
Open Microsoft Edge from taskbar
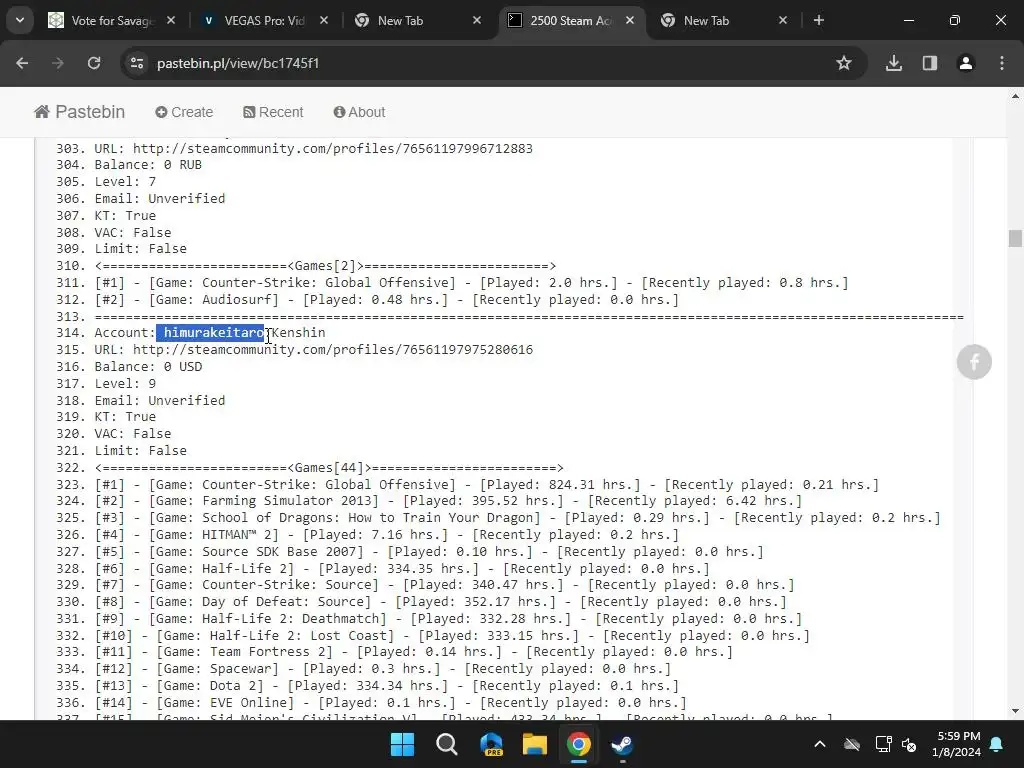(491, 744)
